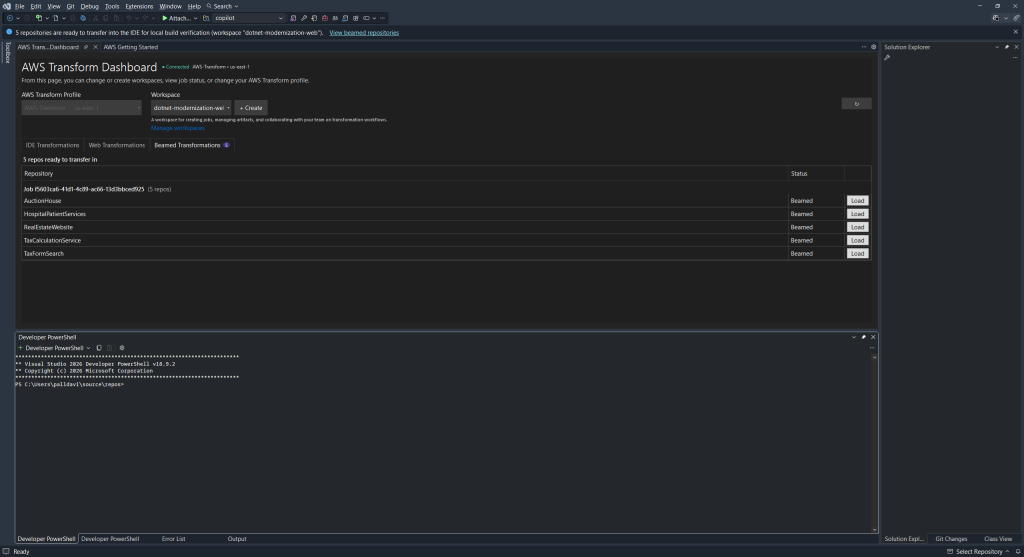Switch to Git Changes tab
The image size is (1024, 557).
[x=951, y=539]
